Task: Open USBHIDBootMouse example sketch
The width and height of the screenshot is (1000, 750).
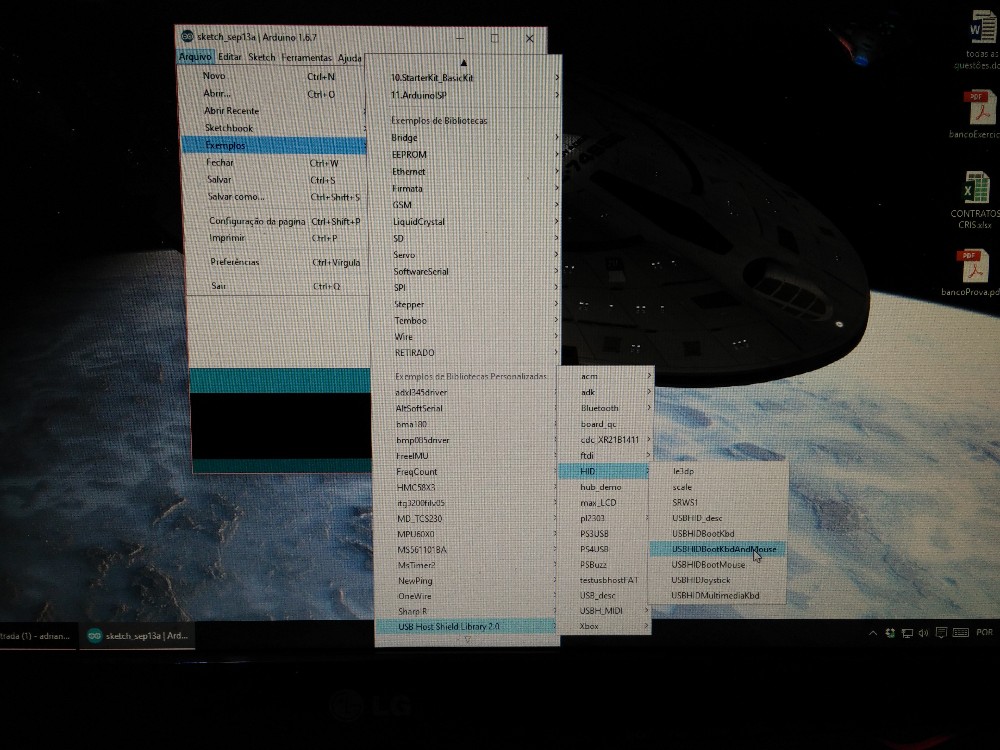Action: 718,565
